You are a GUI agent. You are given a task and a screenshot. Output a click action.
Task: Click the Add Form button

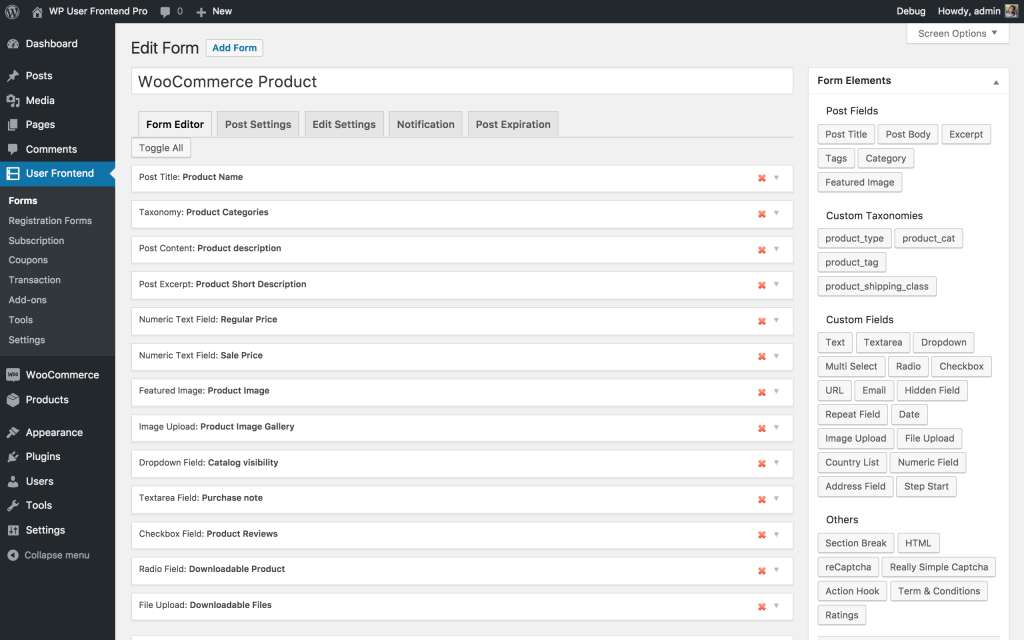click(234, 48)
